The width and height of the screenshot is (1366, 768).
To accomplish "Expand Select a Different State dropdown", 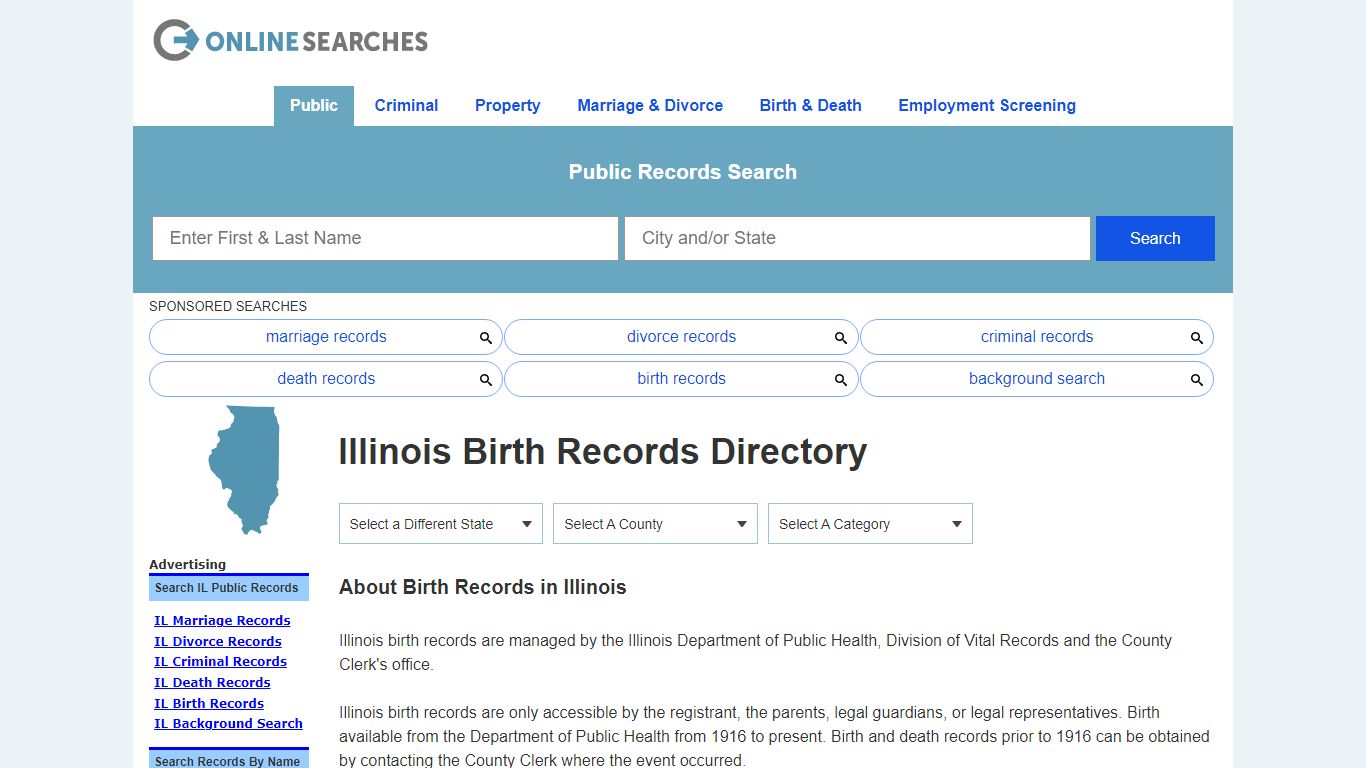I will [x=441, y=524].
